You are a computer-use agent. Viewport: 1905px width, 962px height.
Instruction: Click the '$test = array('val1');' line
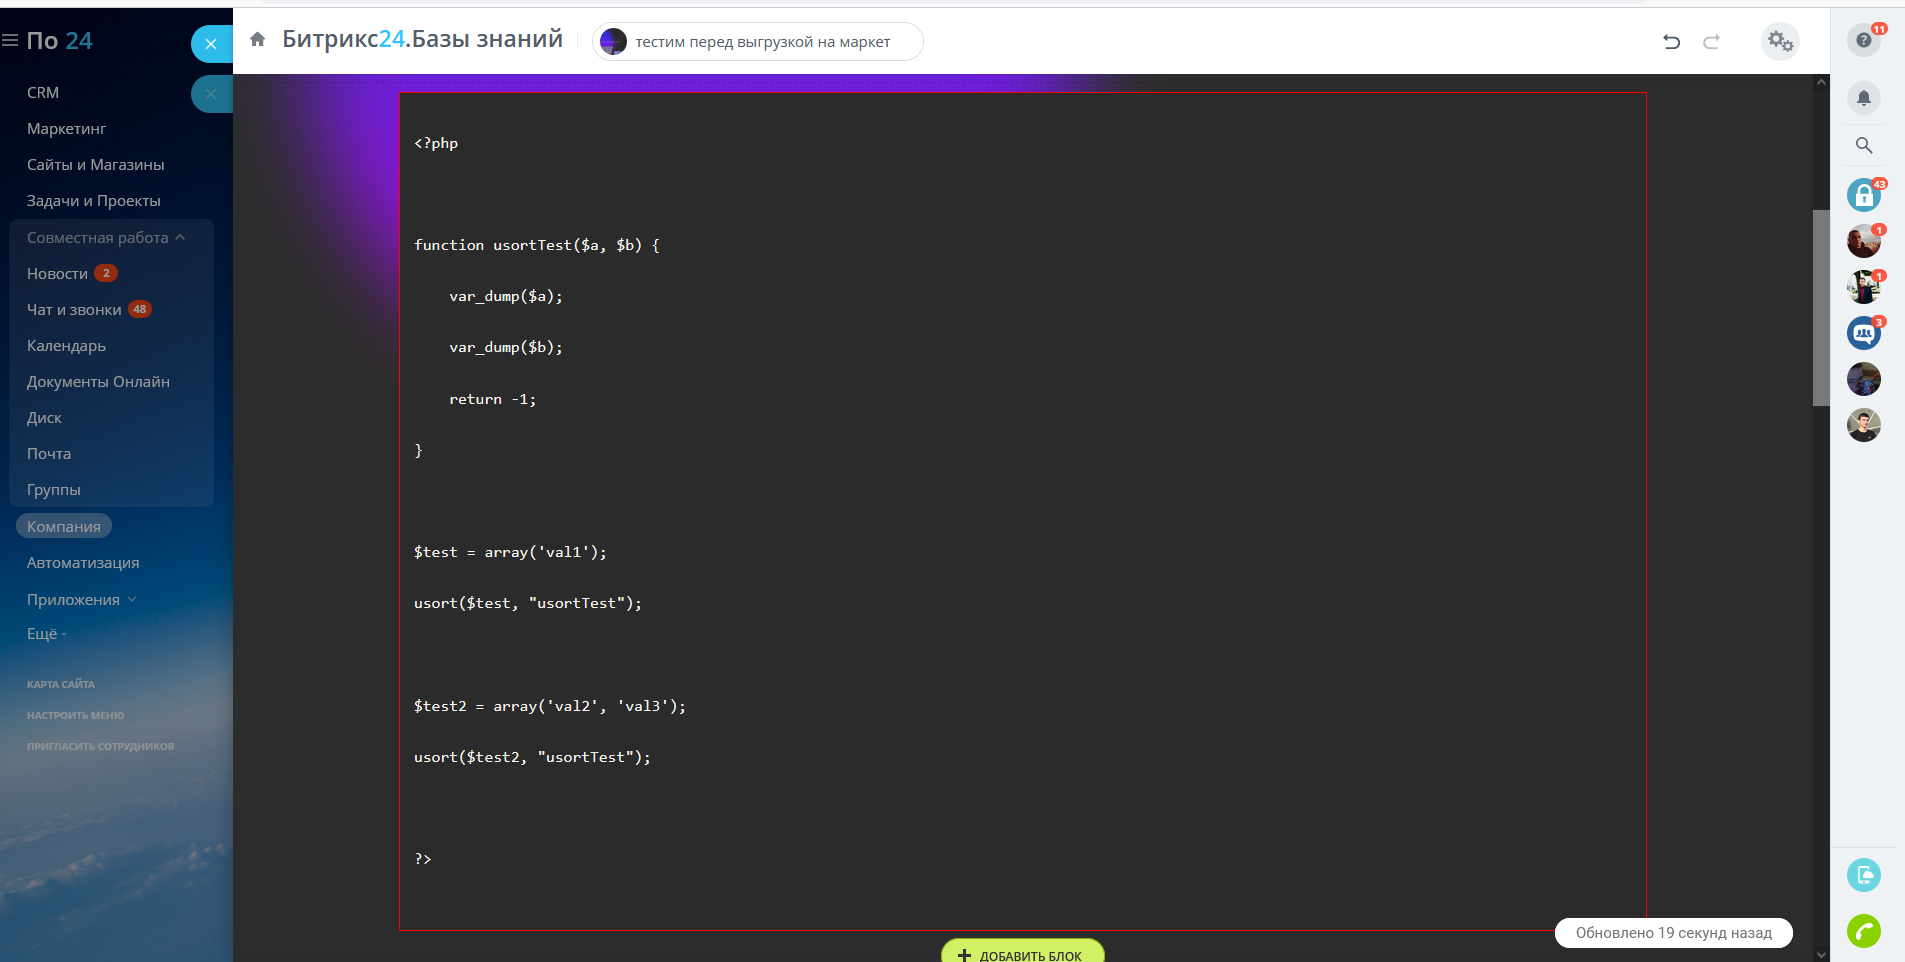(510, 552)
